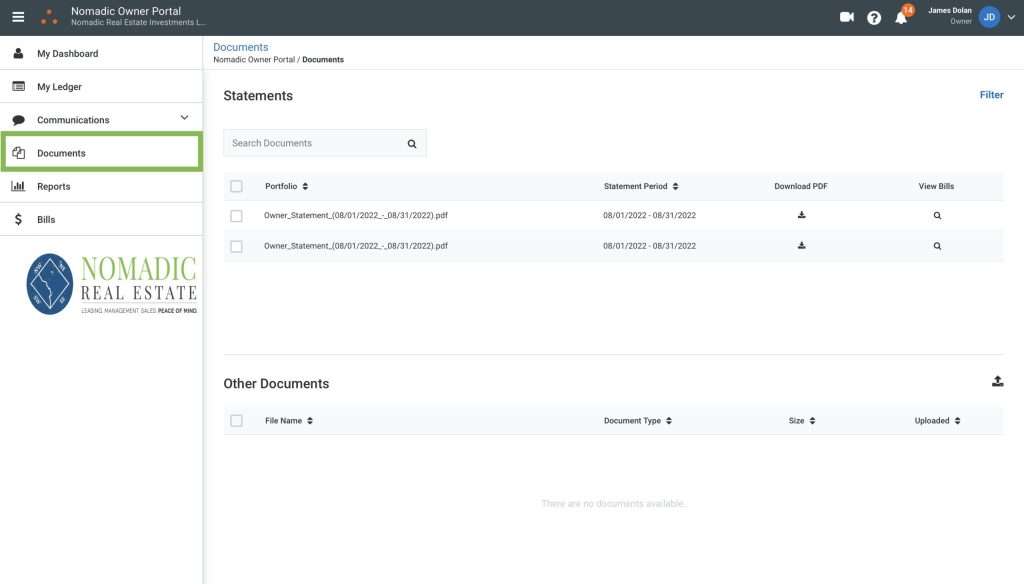The width and height of the screenshot is (1024, 584).
Task: Open the help question mark icon
Action: tap(874, 18)
